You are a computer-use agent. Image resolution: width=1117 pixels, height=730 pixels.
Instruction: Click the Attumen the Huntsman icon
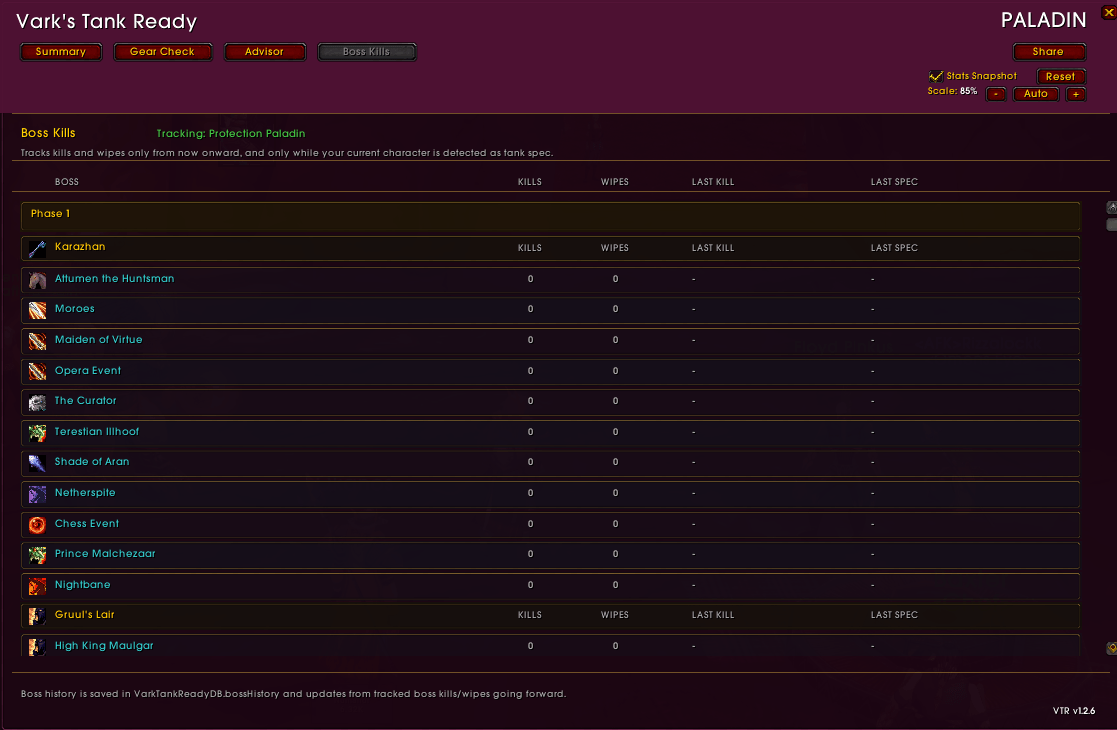tap(37, 280)
